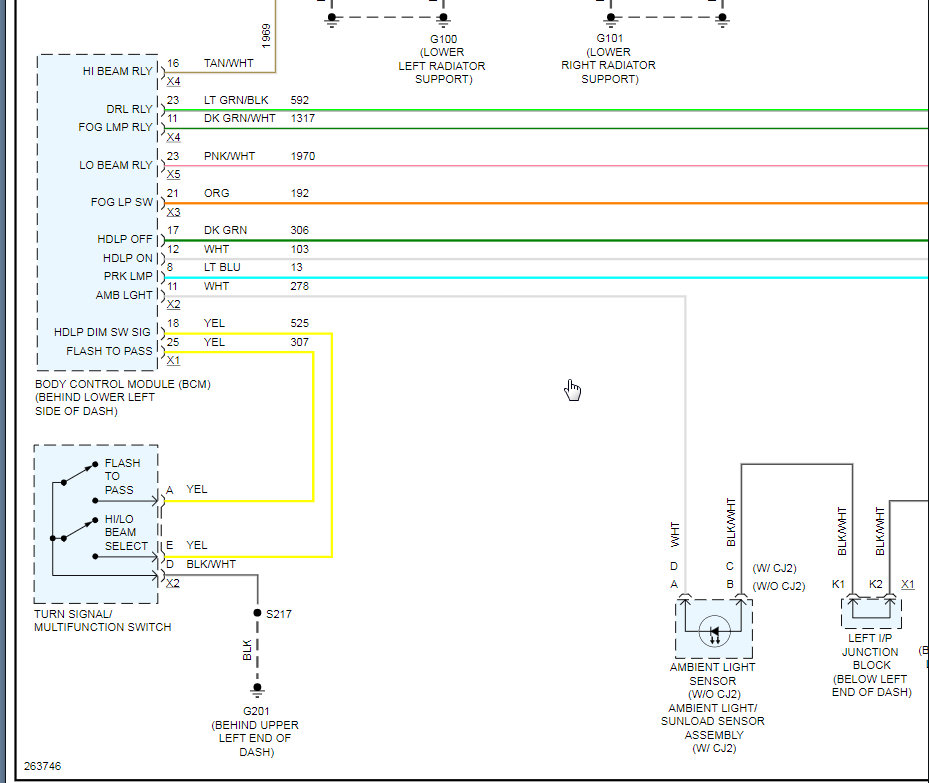Click circuit number 306

pos(300,230)
